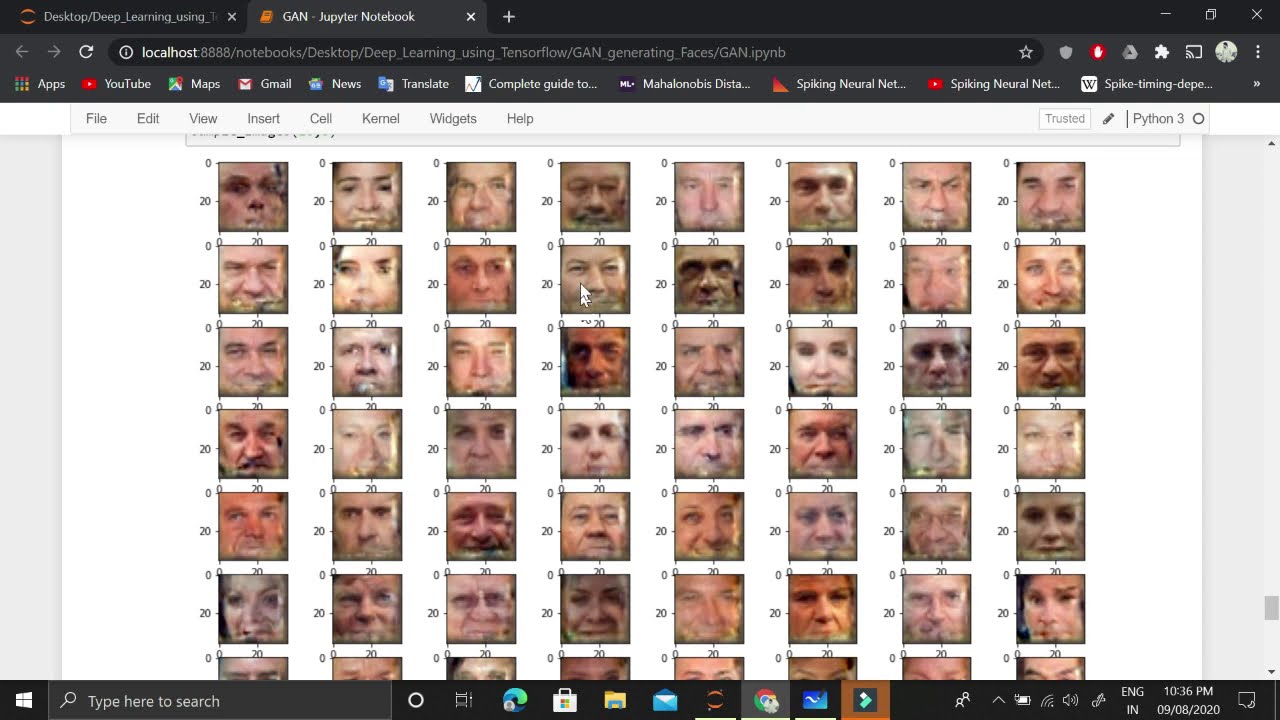Click the first generated face thumbnail
Viewport: 1280px width, 720px height.
(253, 197)
